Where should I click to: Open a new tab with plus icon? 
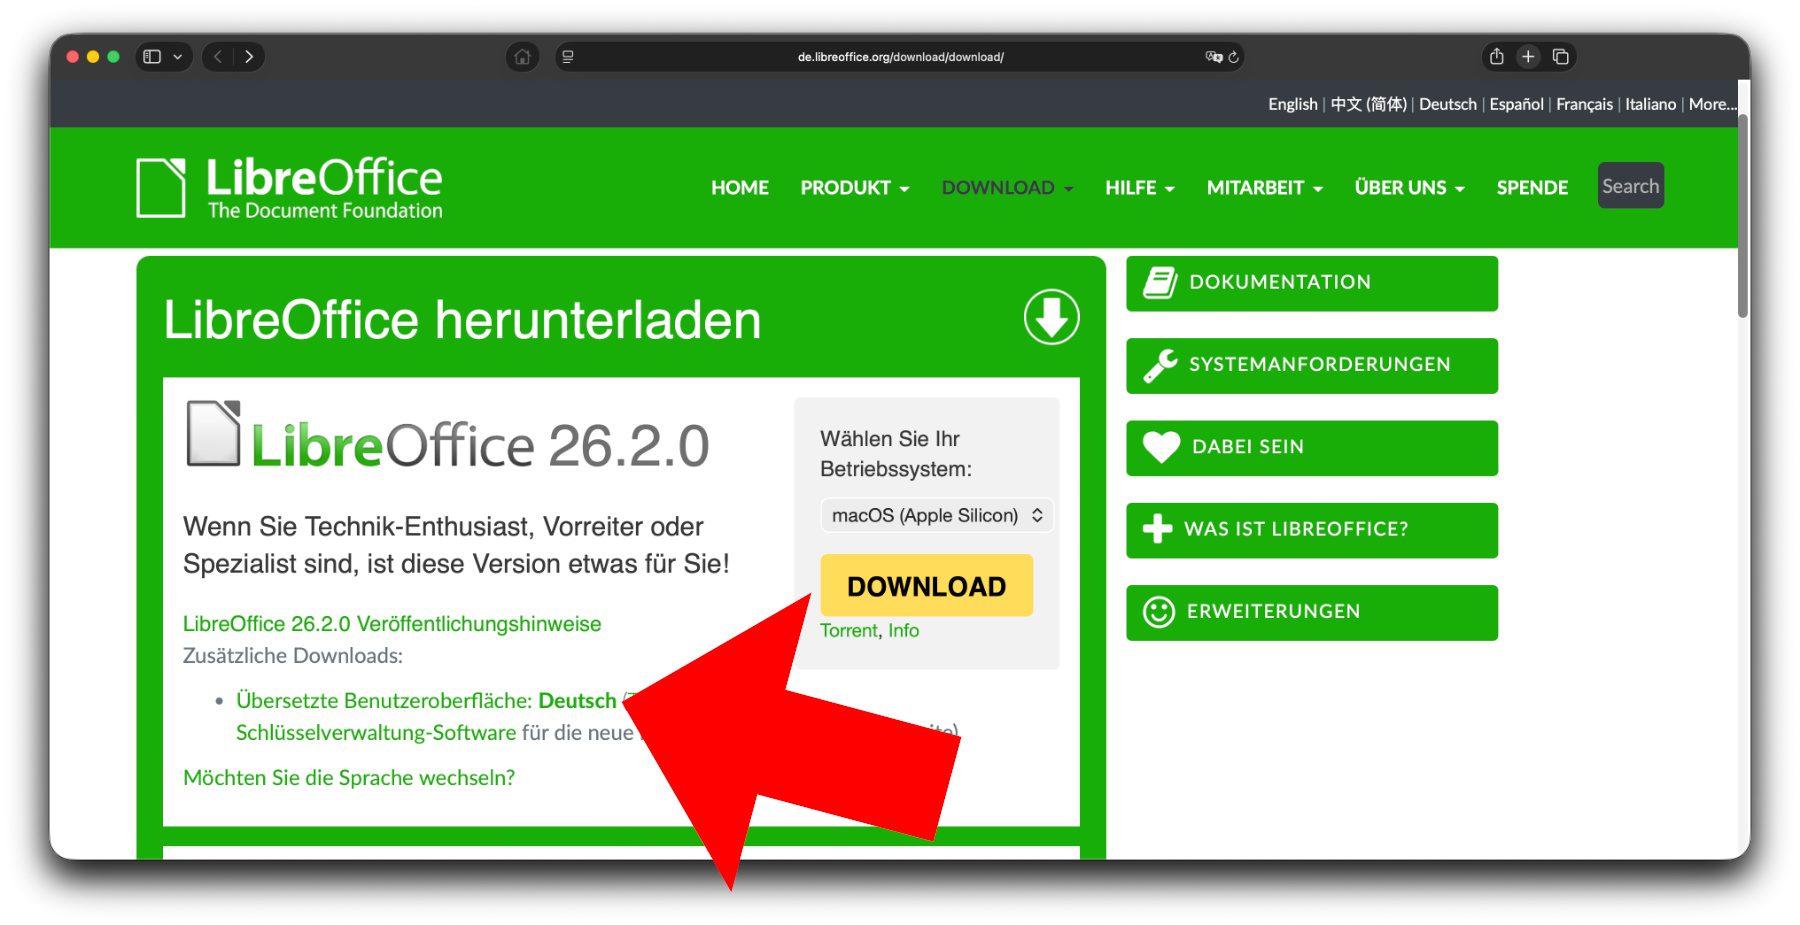click(x=1528, y=57)
